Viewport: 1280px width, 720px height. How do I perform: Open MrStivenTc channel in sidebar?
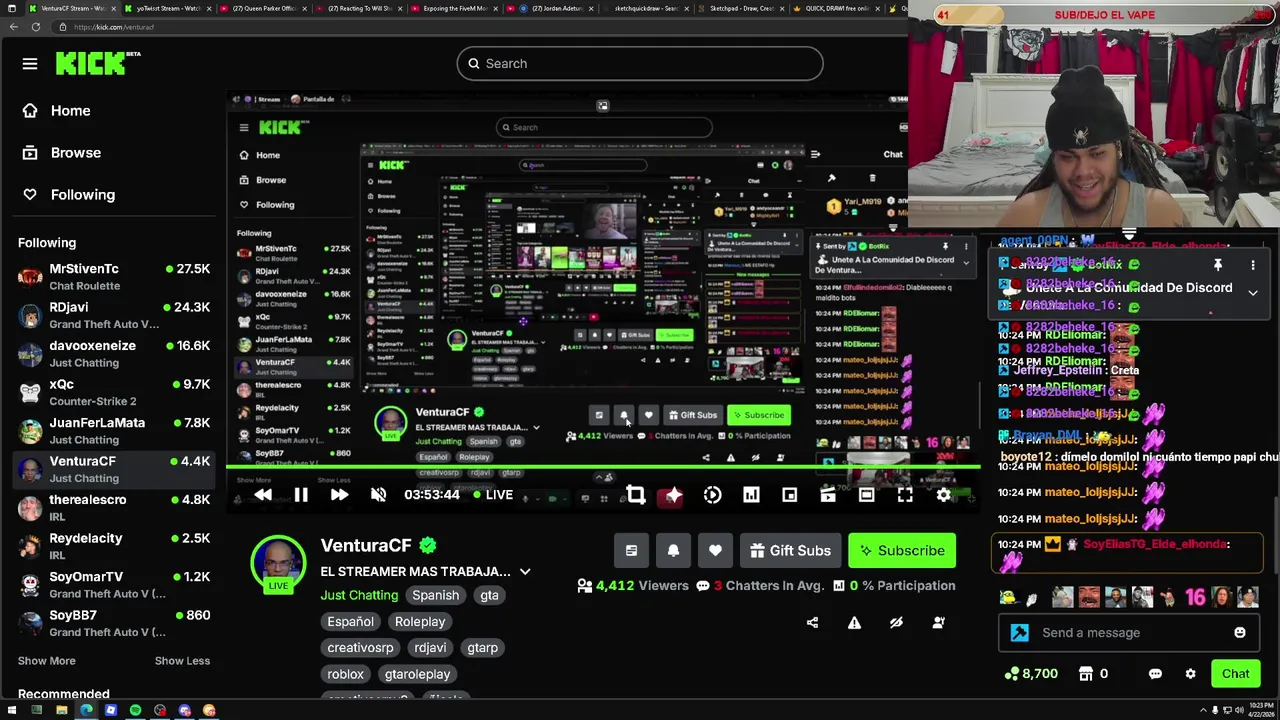[x=113, y=277]
